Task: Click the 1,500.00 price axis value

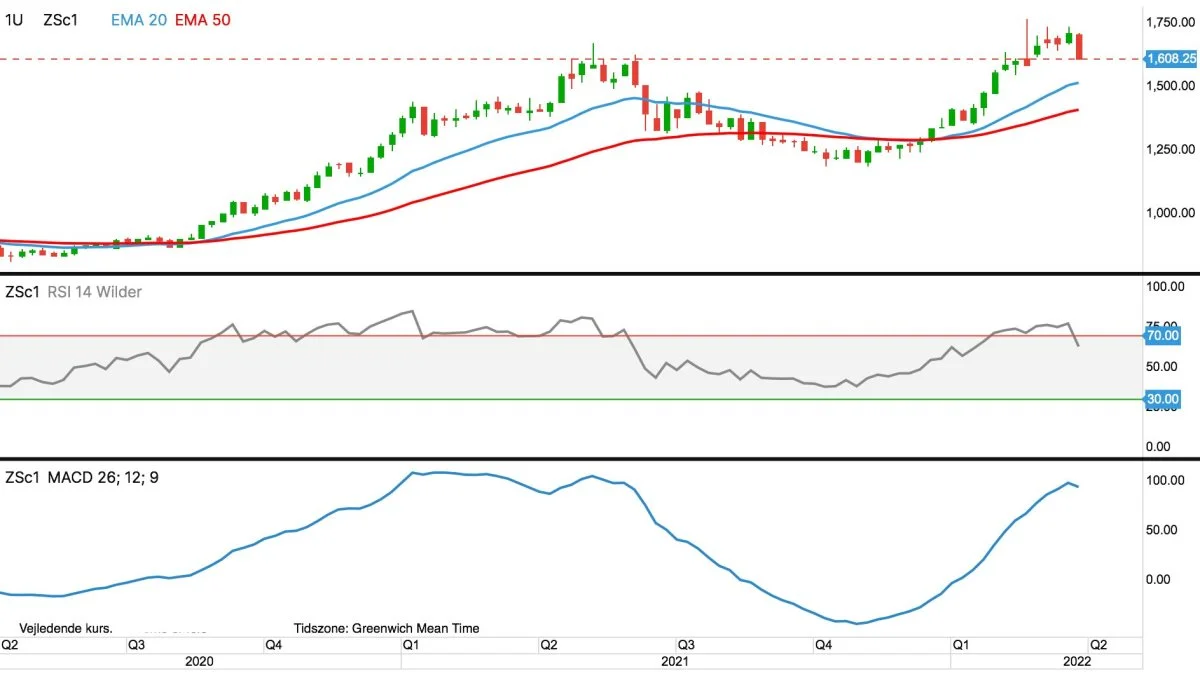Action: (x=1172, y=86)
